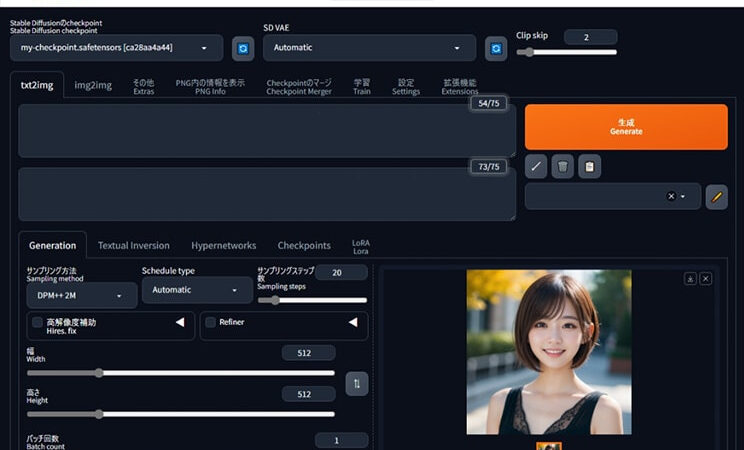The height and width of the screenshot is (450, 744).
Task: Select the Textual Inversion sub-tab
Action: coord(134,245)
